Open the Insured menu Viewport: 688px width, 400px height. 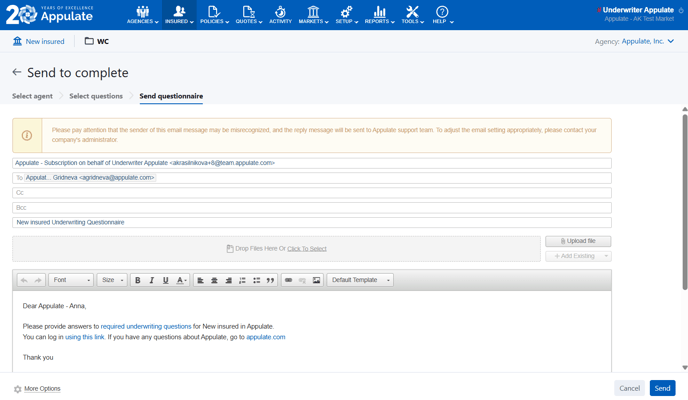click(179, 15)
